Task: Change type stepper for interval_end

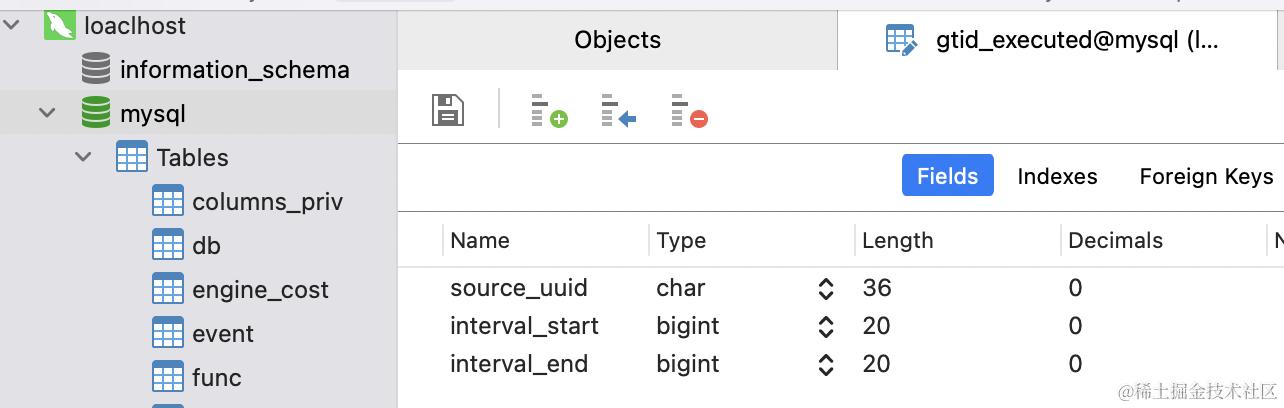Action: pyautogui.click(x=825, y=364)
